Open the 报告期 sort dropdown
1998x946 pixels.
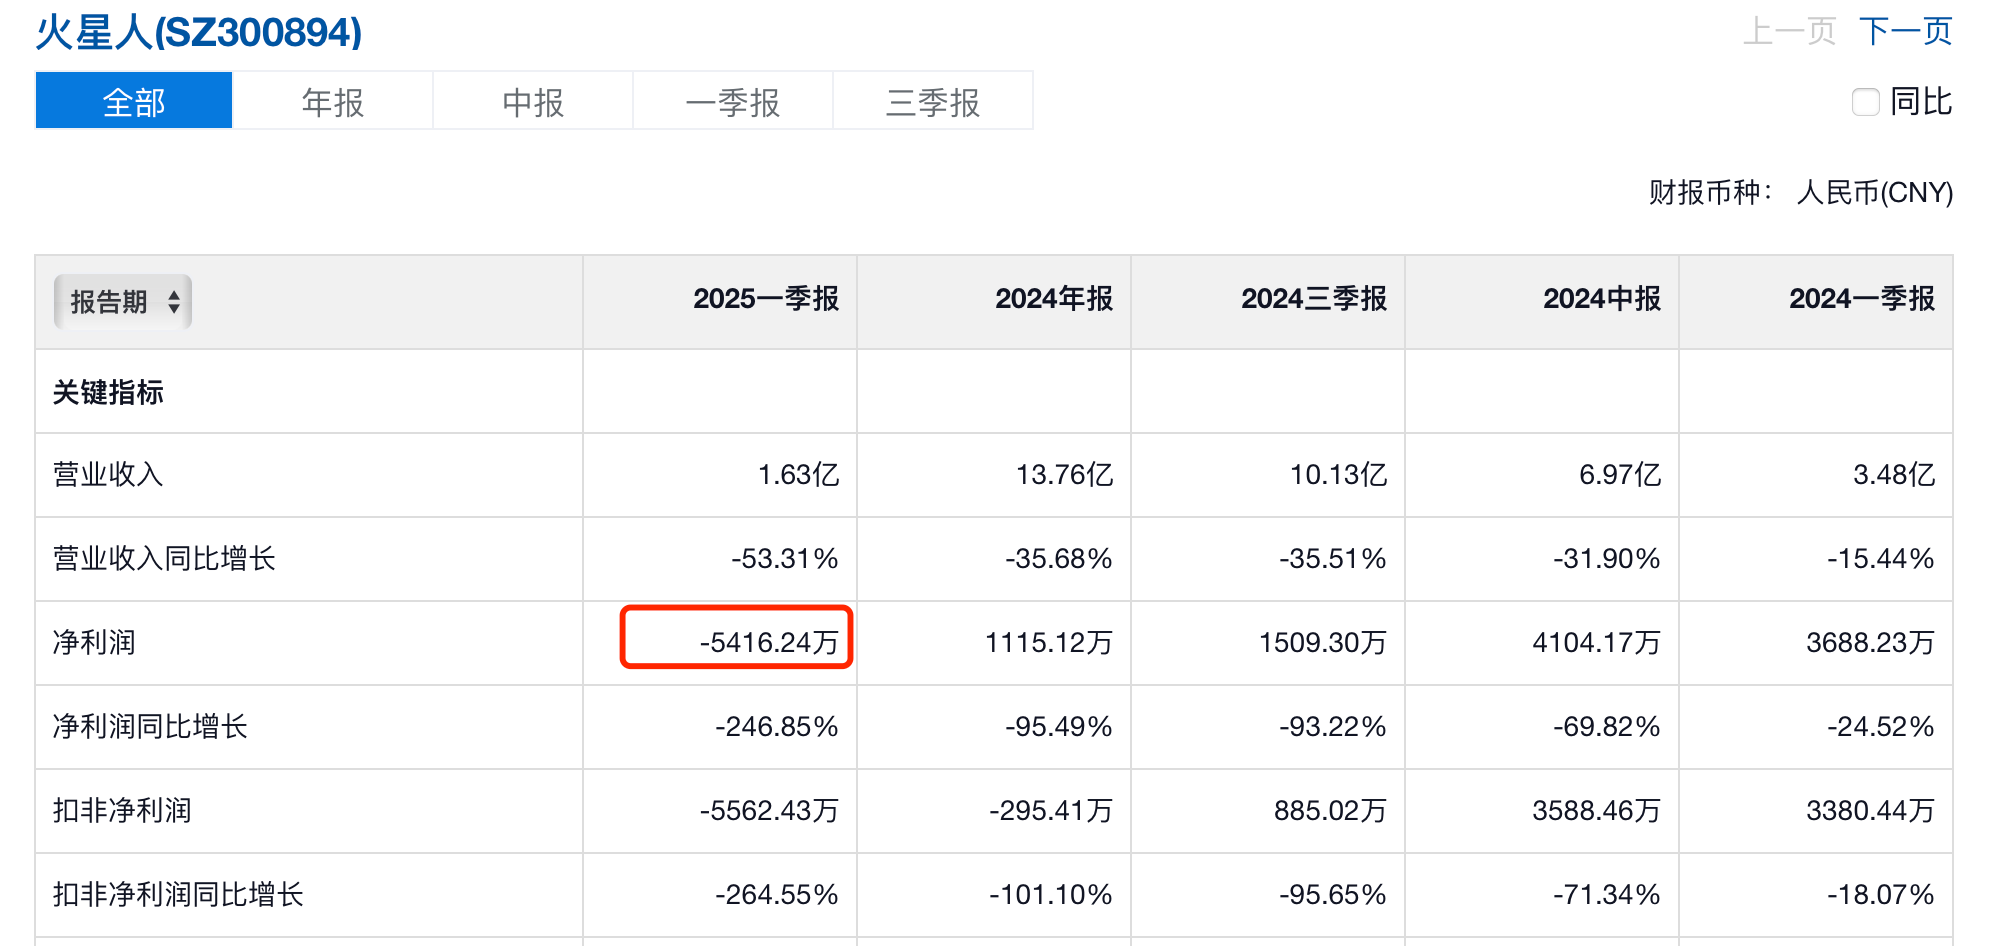tap(122, 301)
